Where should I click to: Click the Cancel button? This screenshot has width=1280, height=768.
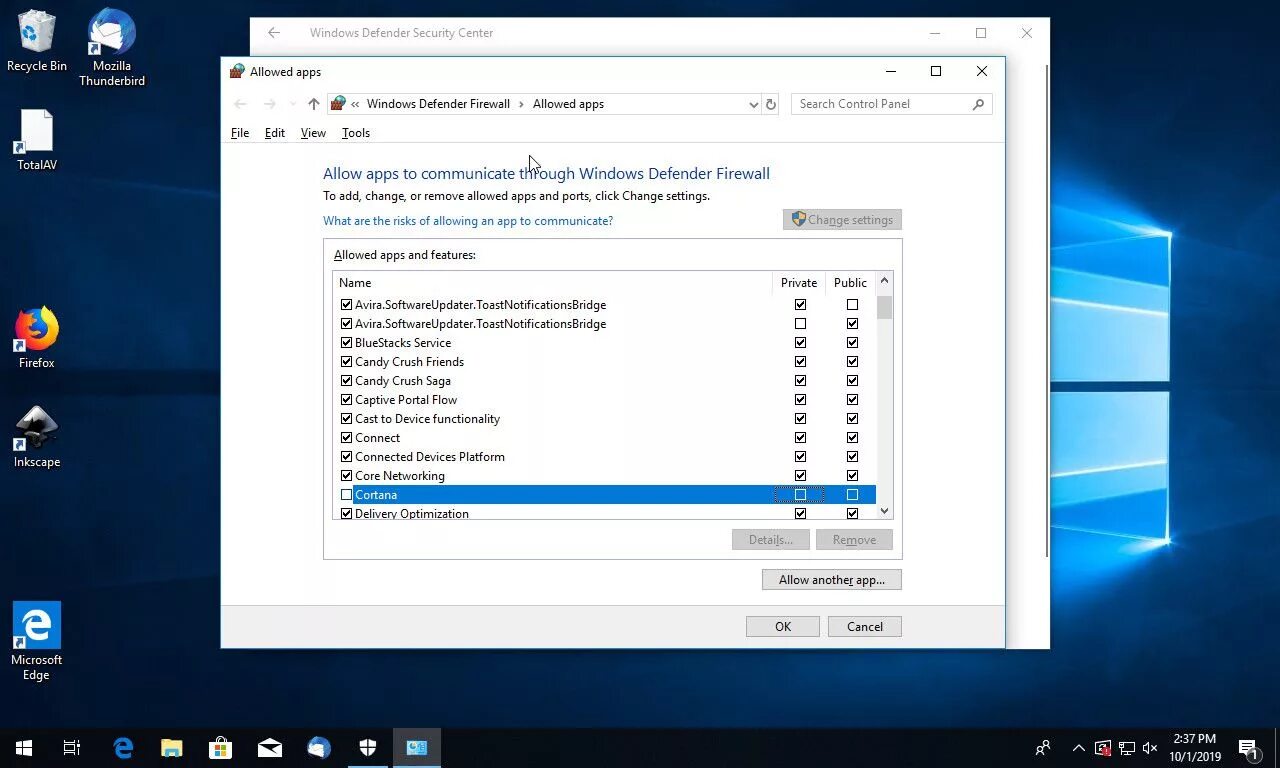click(865, 627)
